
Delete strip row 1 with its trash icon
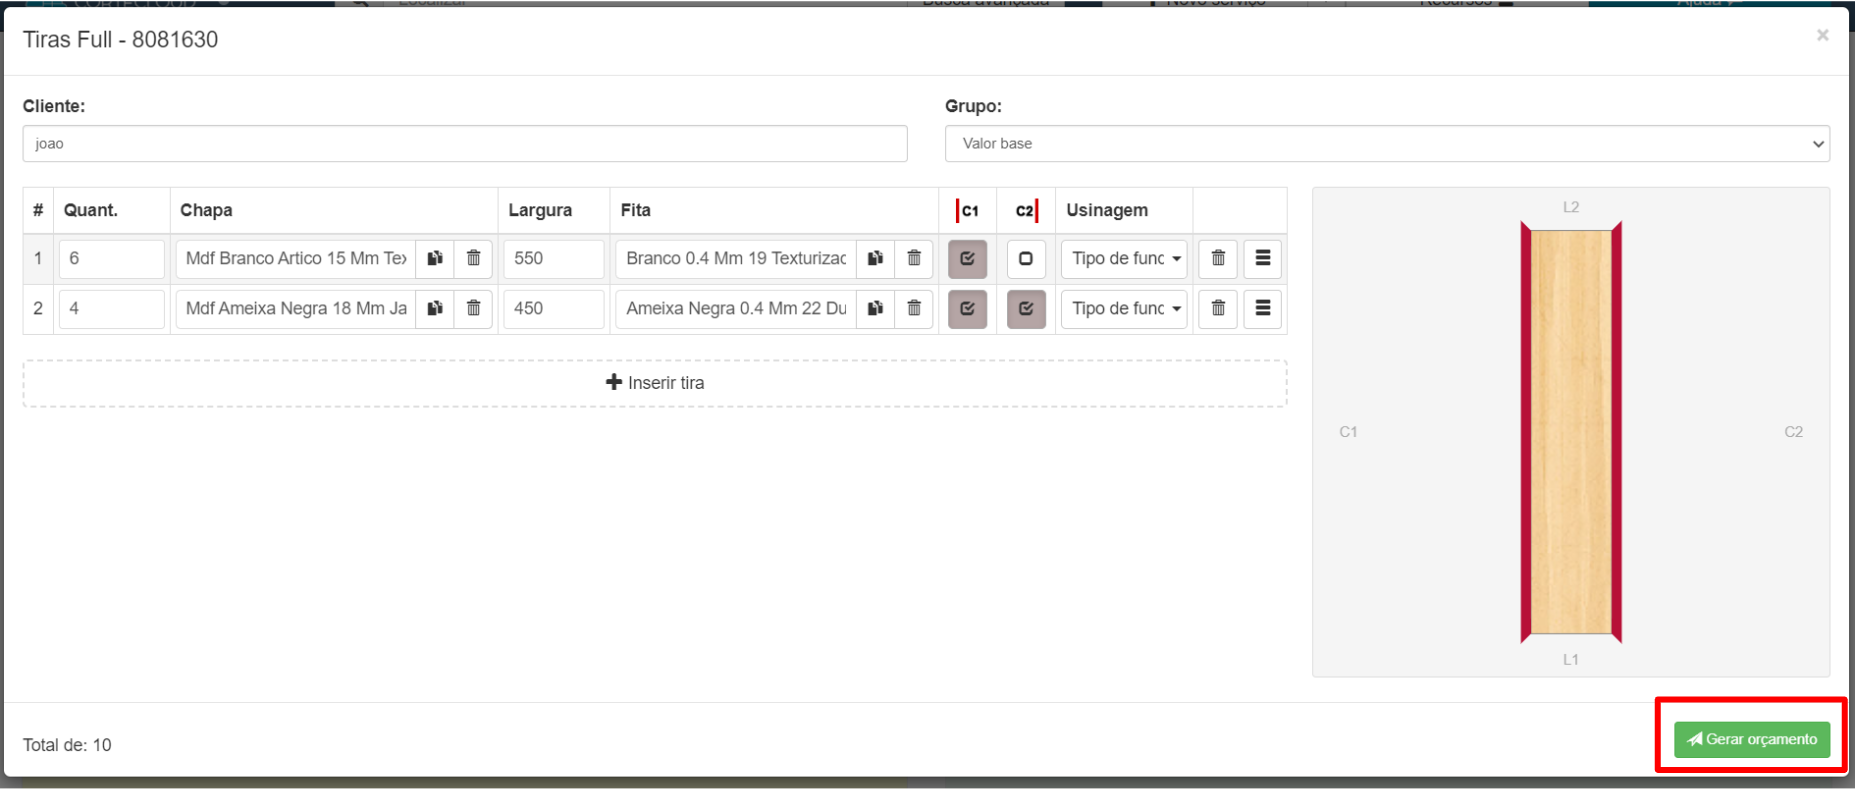click(1218, 259)
